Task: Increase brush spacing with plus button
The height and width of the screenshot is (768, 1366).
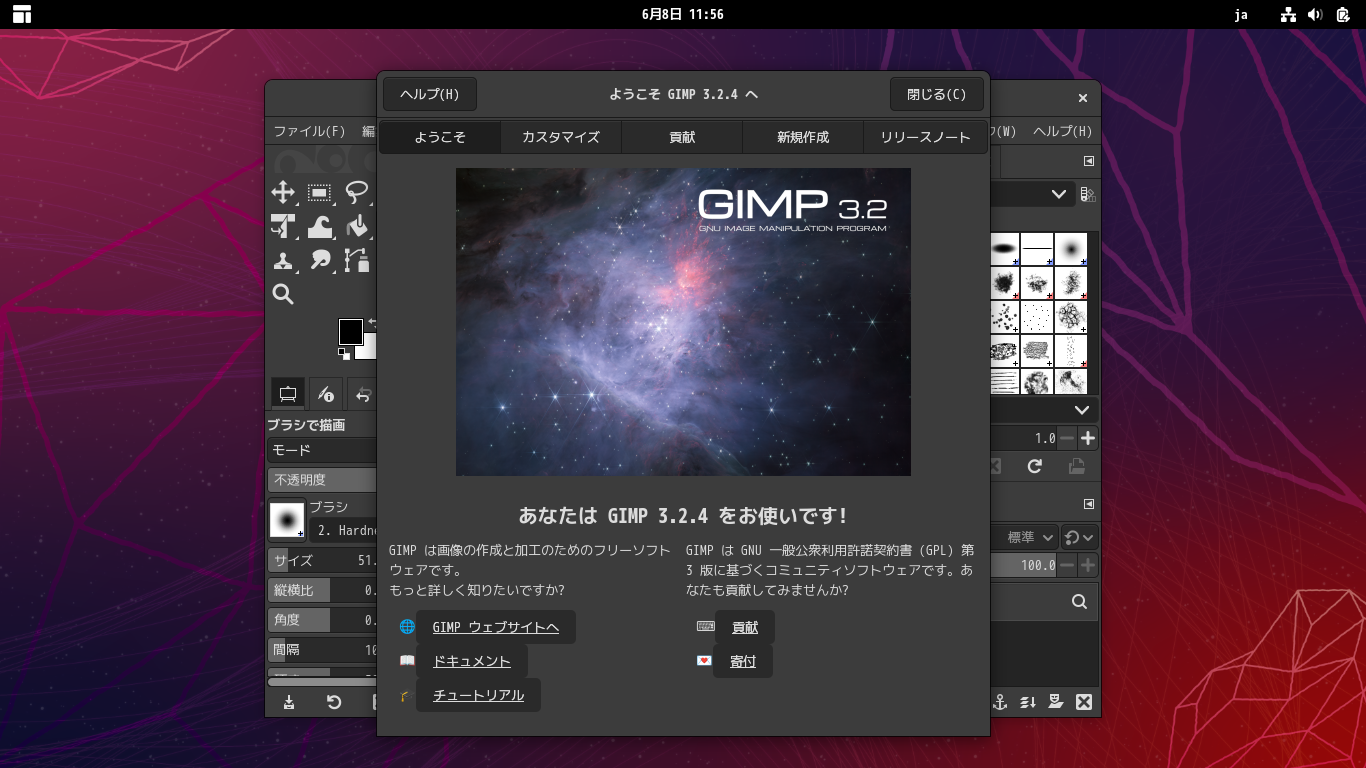Action: click(x=1088, y=438)
